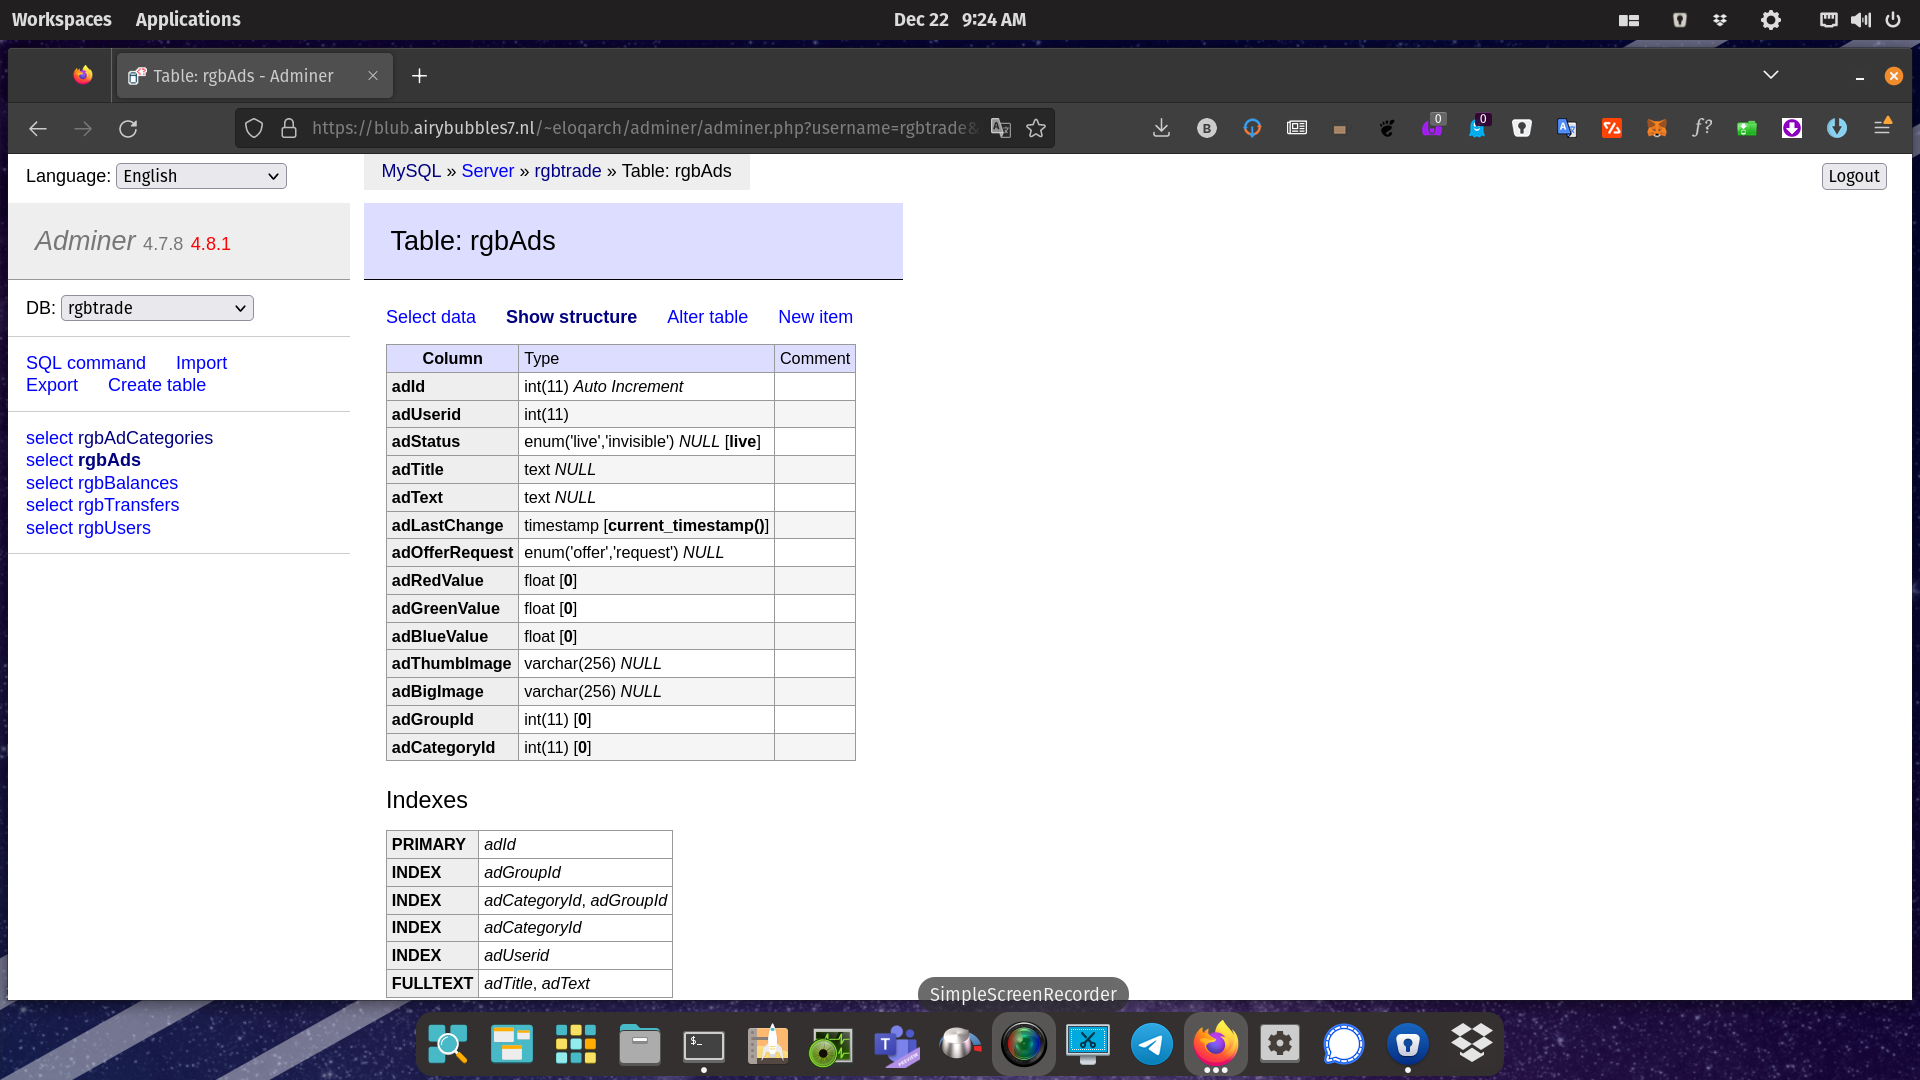Open the purple download arrow extension
Viewport: 1920px width, 1080px height.
click(x=1792, y=128)
